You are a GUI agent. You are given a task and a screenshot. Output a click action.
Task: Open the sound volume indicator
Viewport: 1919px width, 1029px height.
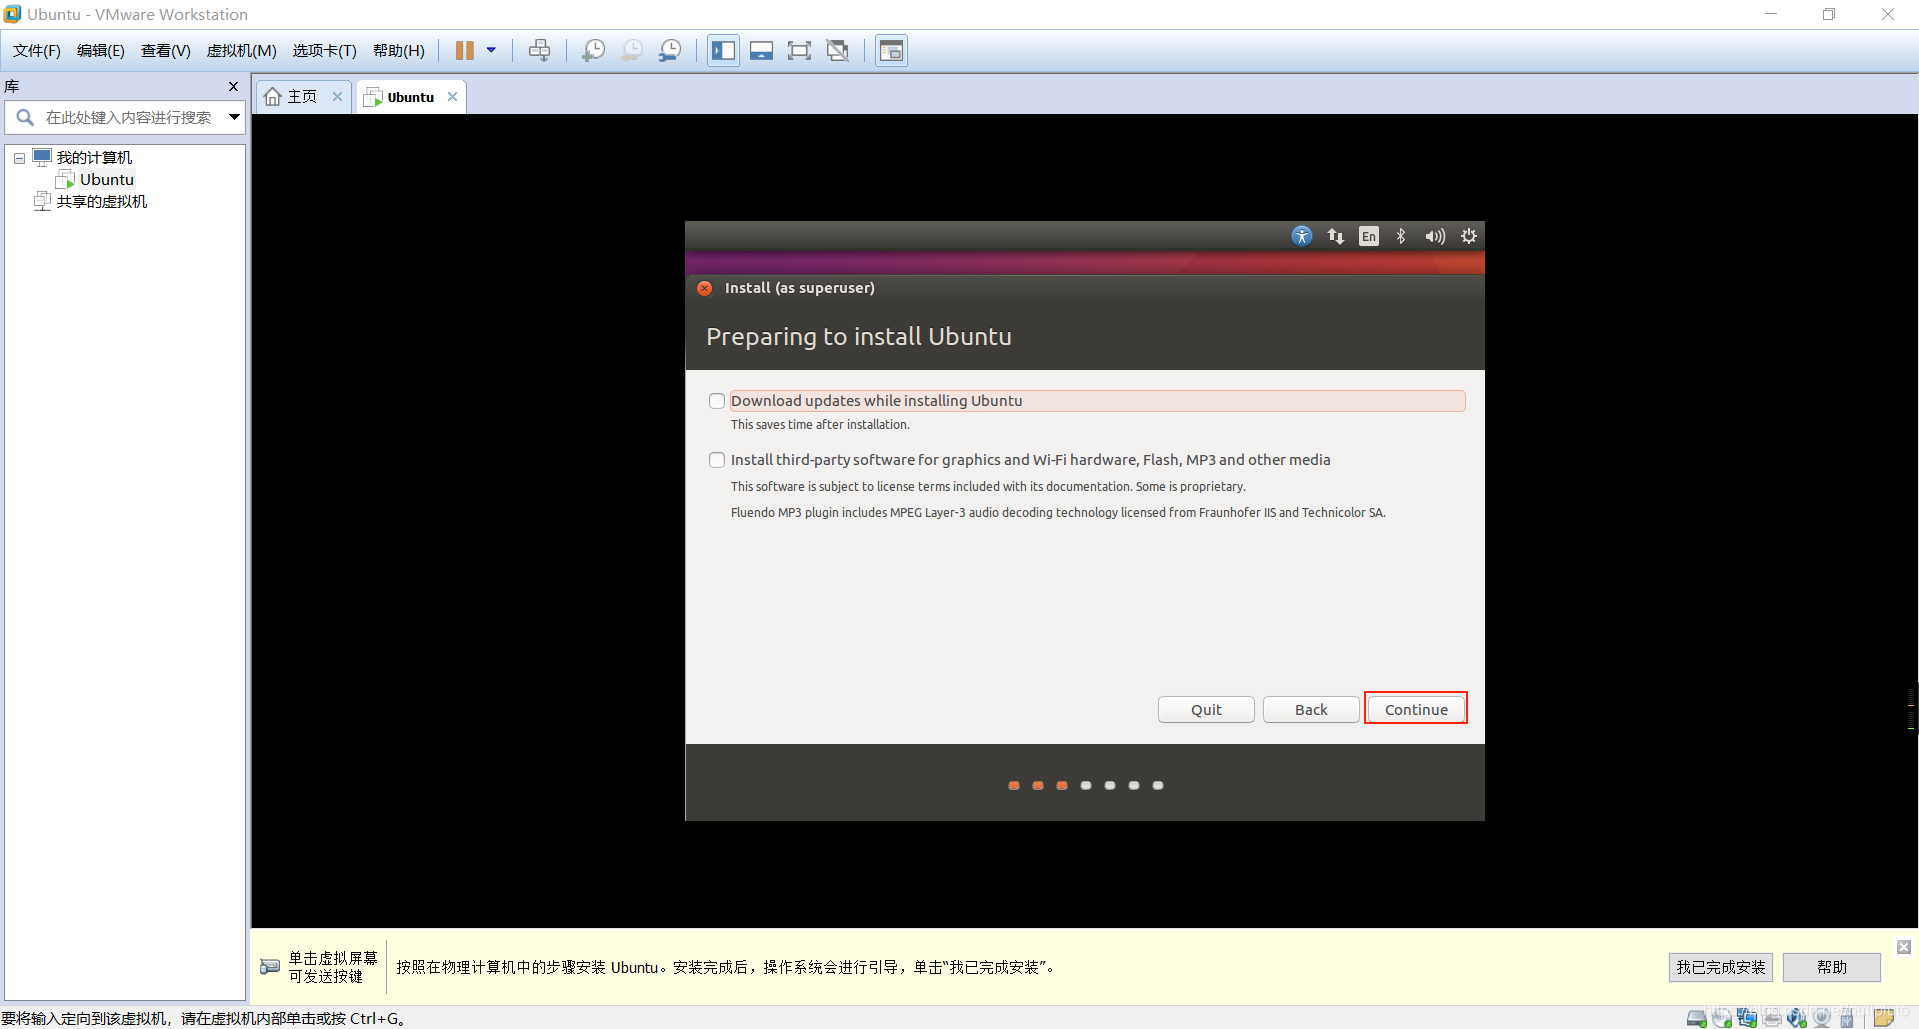pyautogui.click(x=1435, y=236)
